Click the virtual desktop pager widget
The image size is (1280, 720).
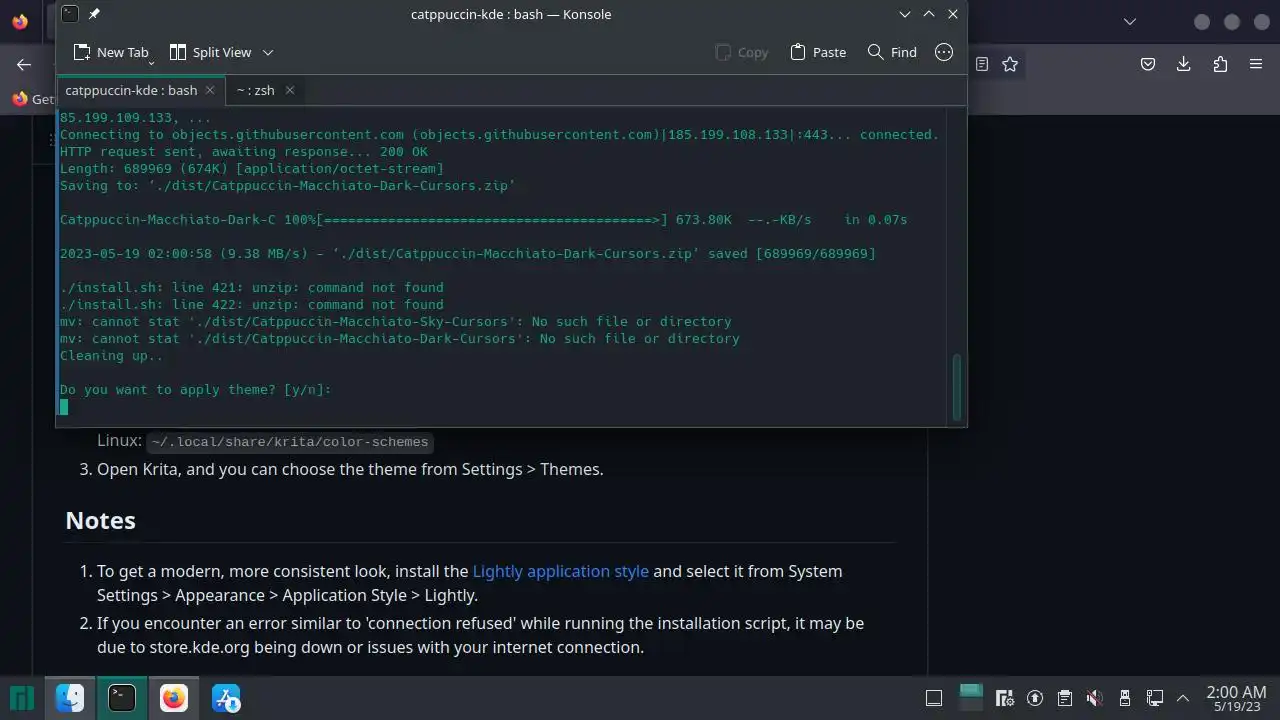(971, 698)
